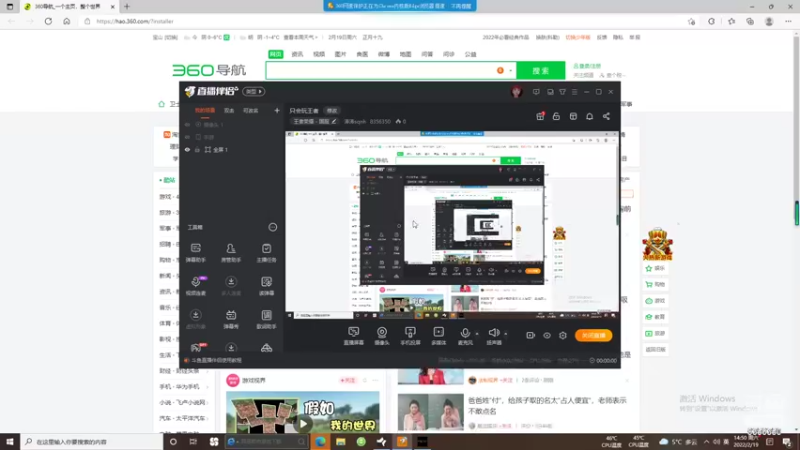Viewport: 800px width, 450px height.
Task: Select 全屏 1 source row
Action: click(231, 150)
